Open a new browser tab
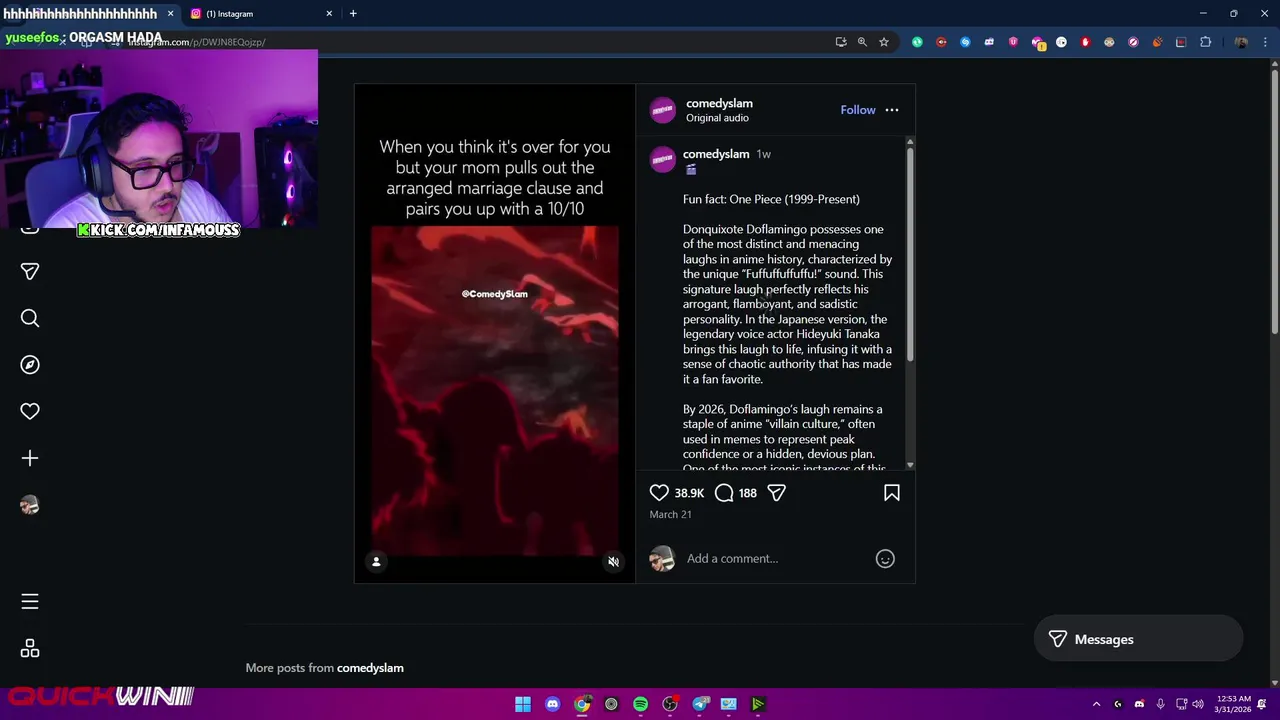 (x=353, y=14)
